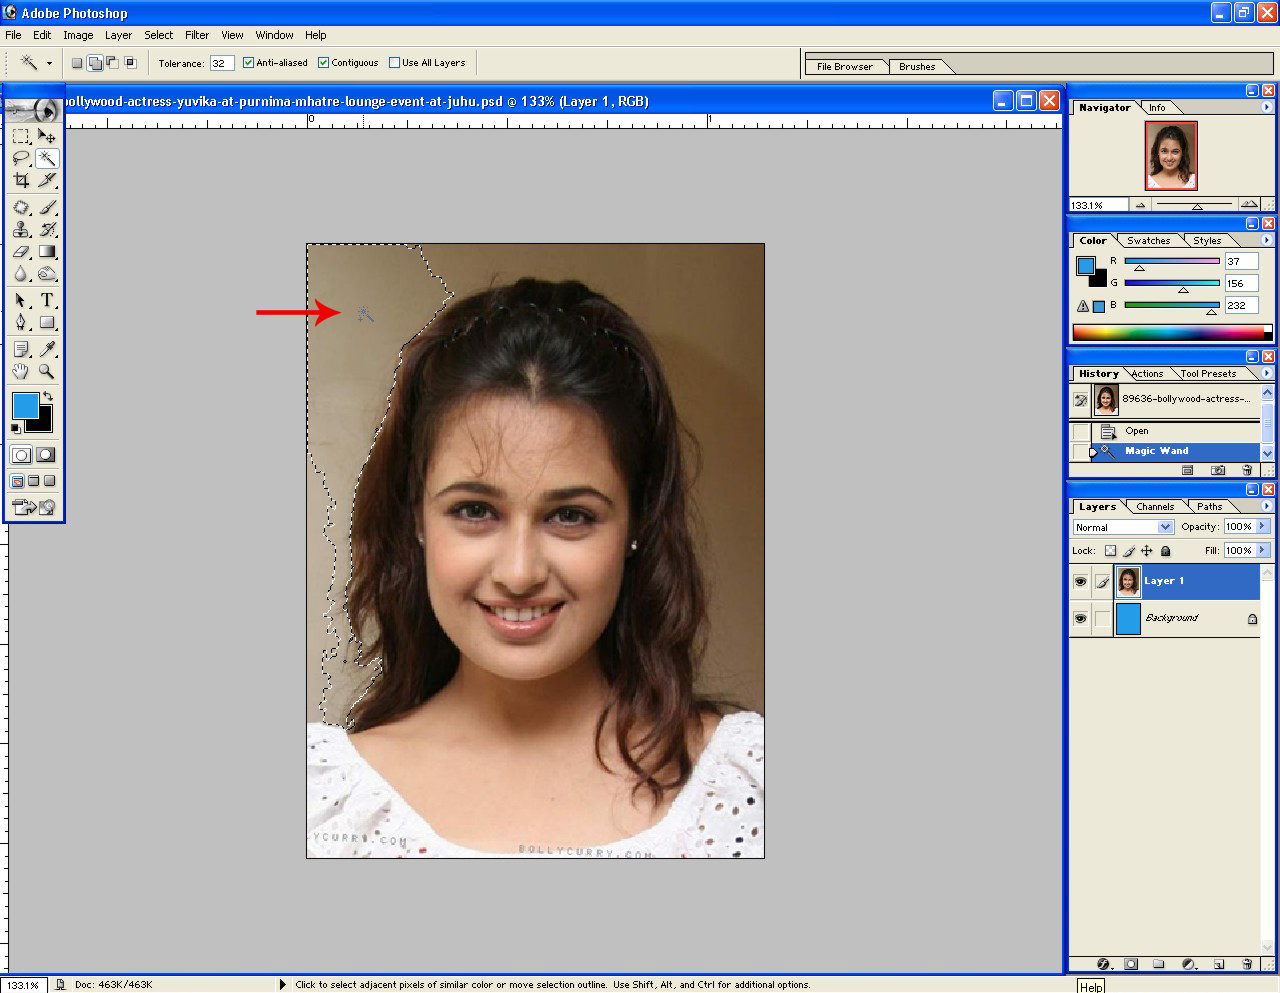Open the Opacity slider arrow
Image resolution: width=1280 pixels, height=993 pixels.
[x=1262, y=527]
